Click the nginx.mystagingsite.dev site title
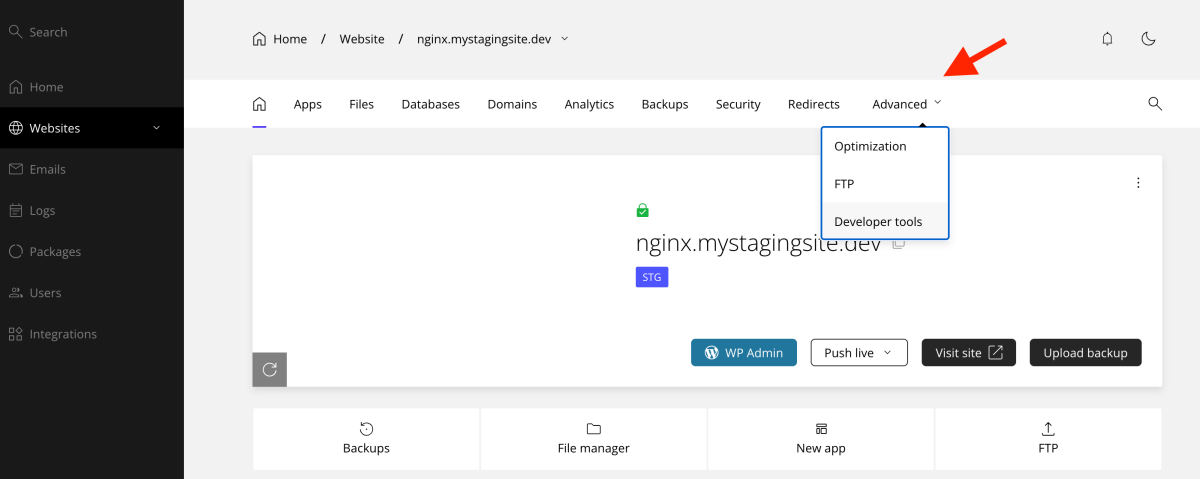The width and height of the screenshot is (1200, 479). tap(758, 242)
